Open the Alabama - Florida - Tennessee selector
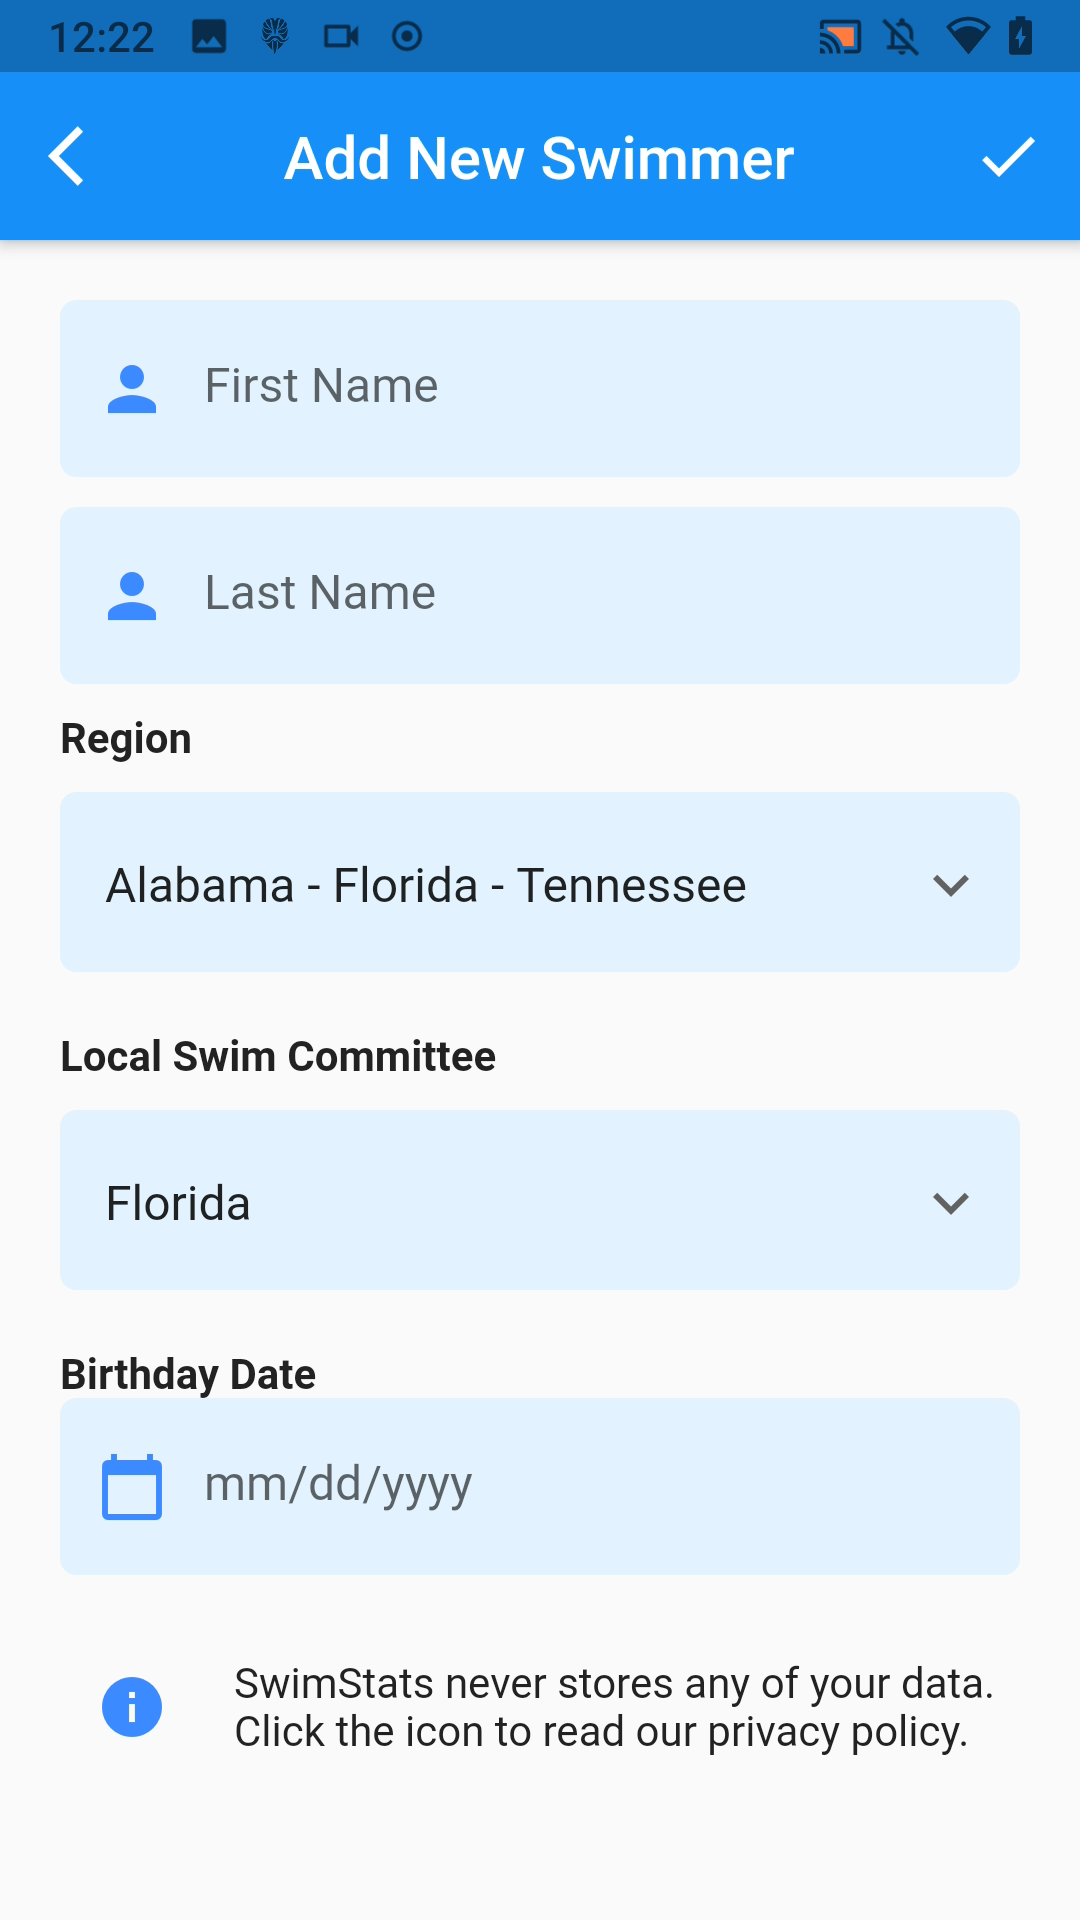 click(427, 885)
